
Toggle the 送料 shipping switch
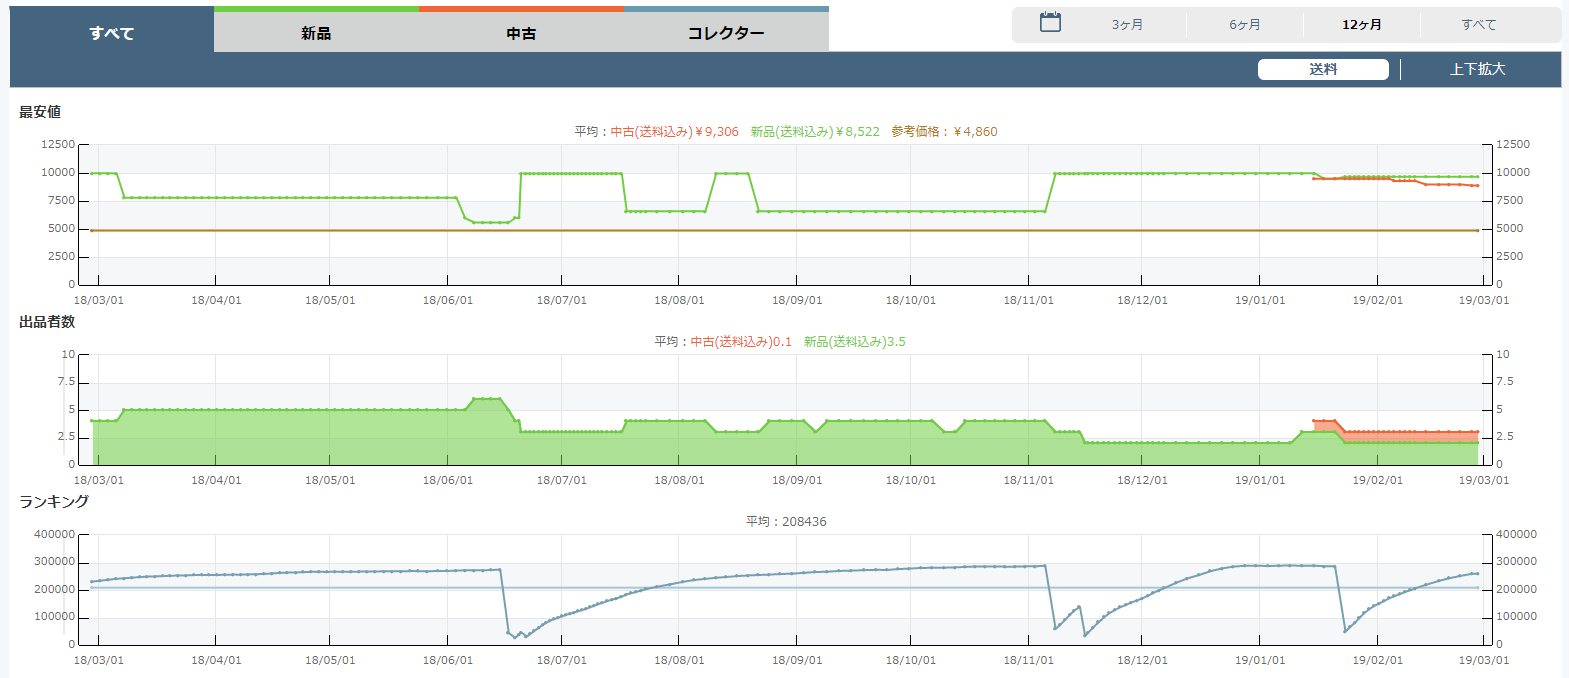[1323, 69]
